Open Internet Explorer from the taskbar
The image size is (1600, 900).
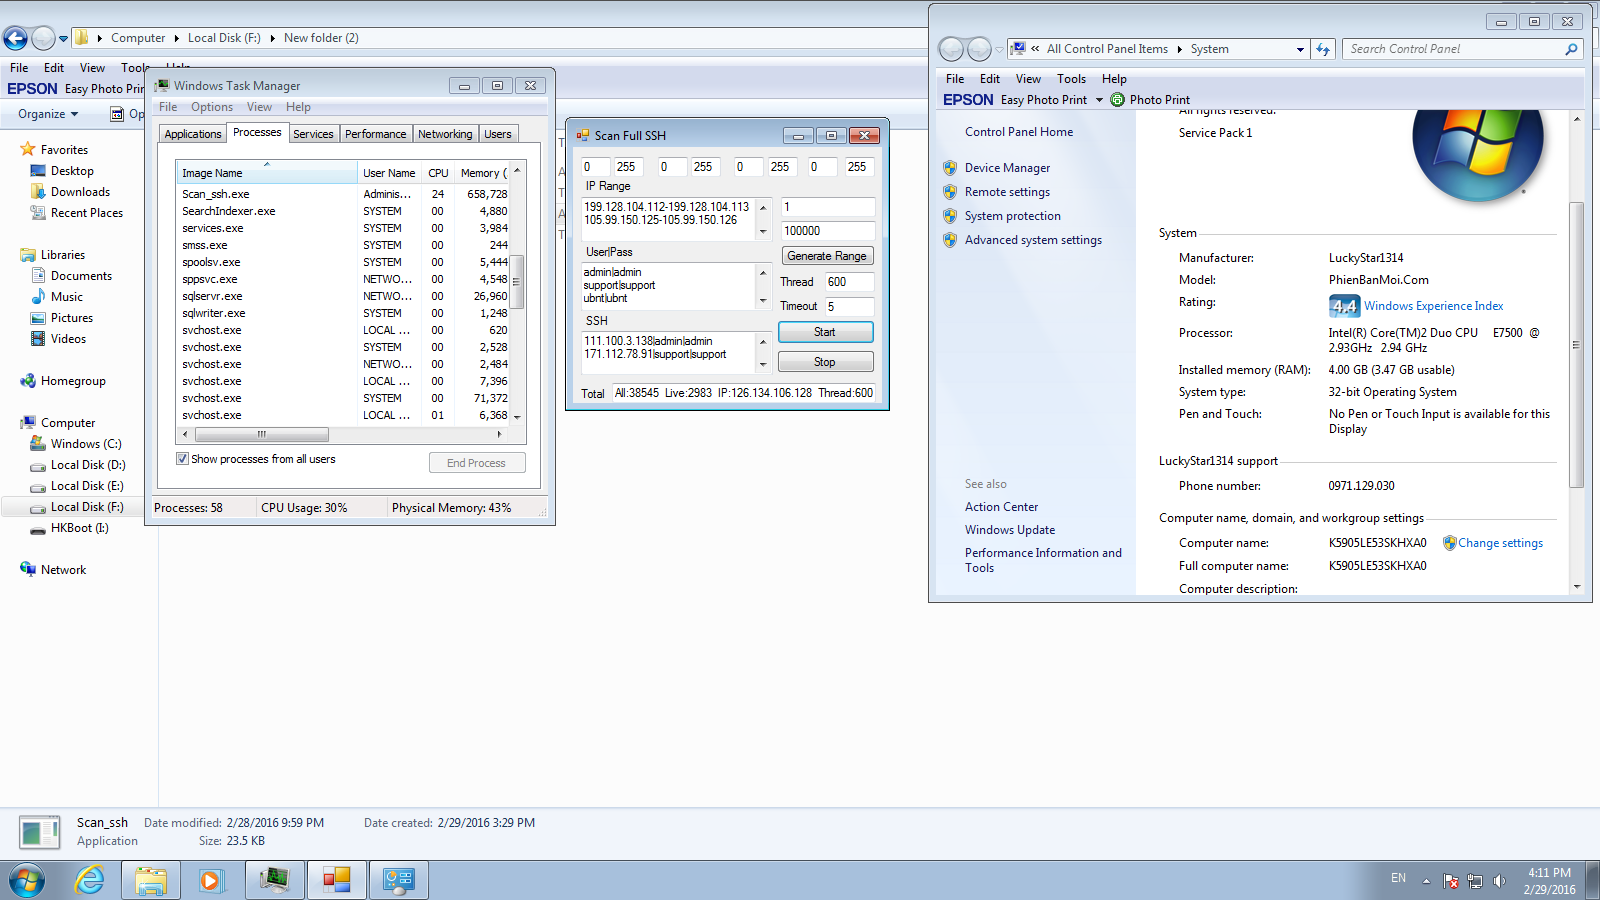[90, 880]
